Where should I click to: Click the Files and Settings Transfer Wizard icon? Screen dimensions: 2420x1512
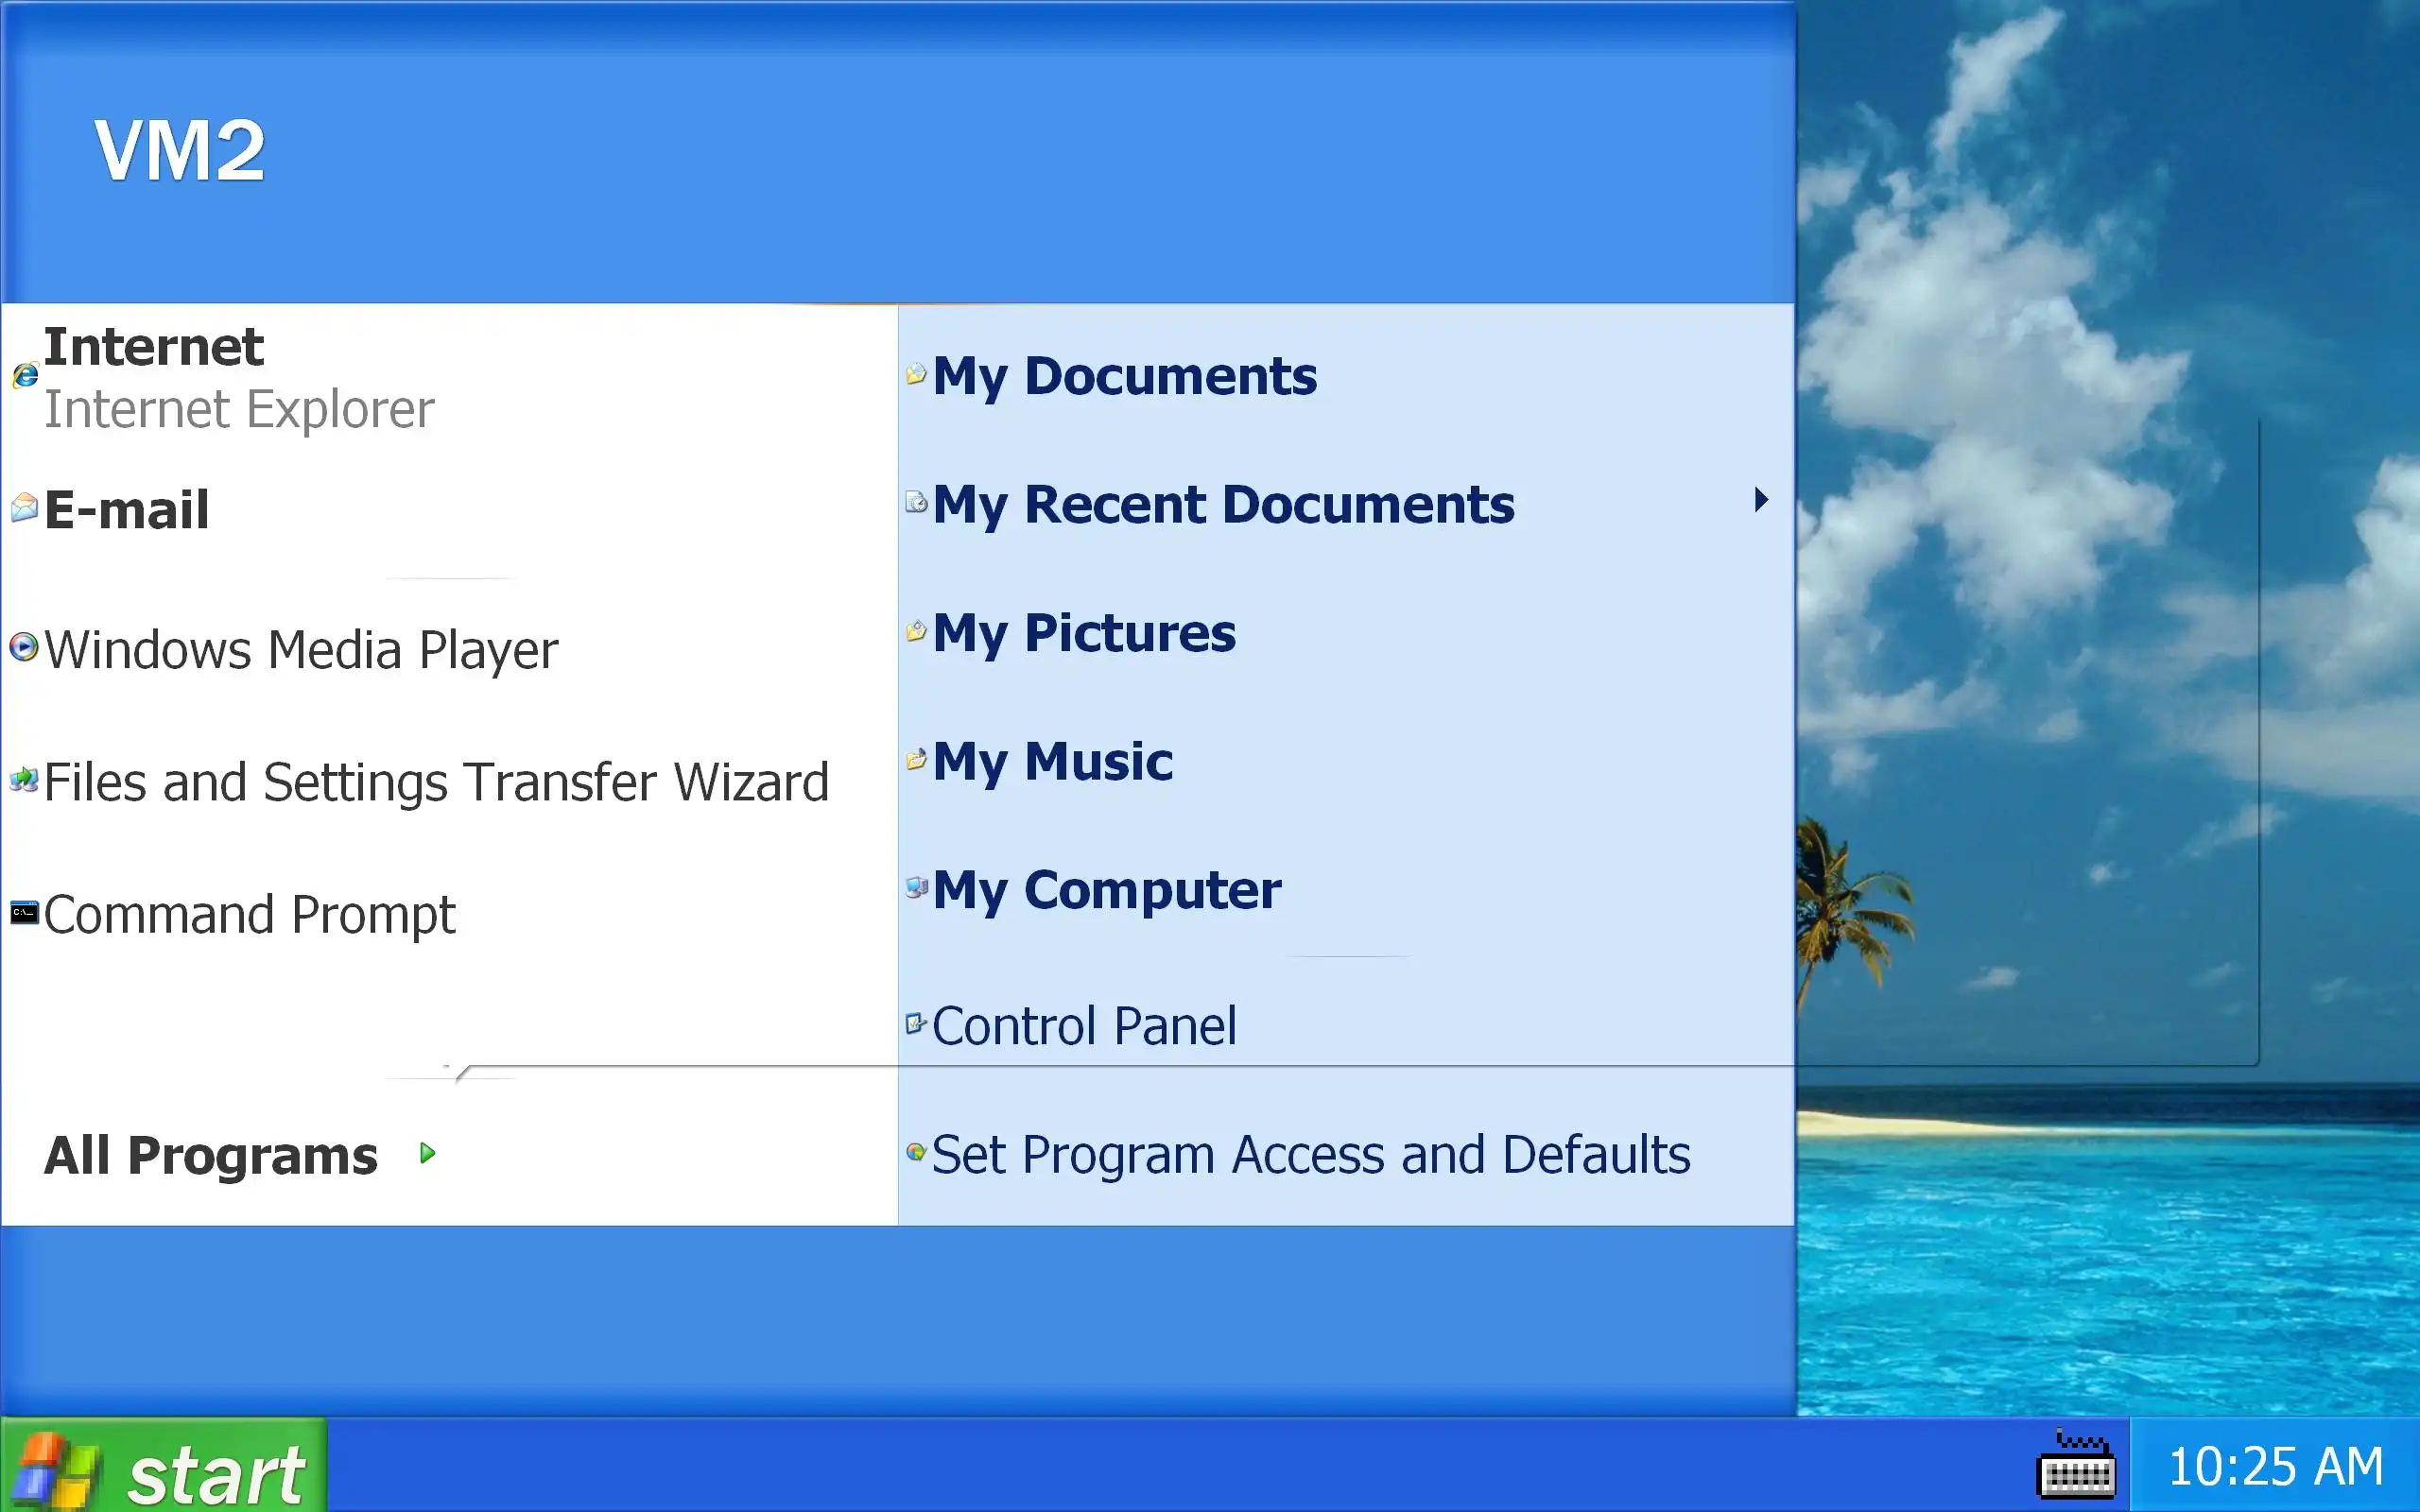24,779
